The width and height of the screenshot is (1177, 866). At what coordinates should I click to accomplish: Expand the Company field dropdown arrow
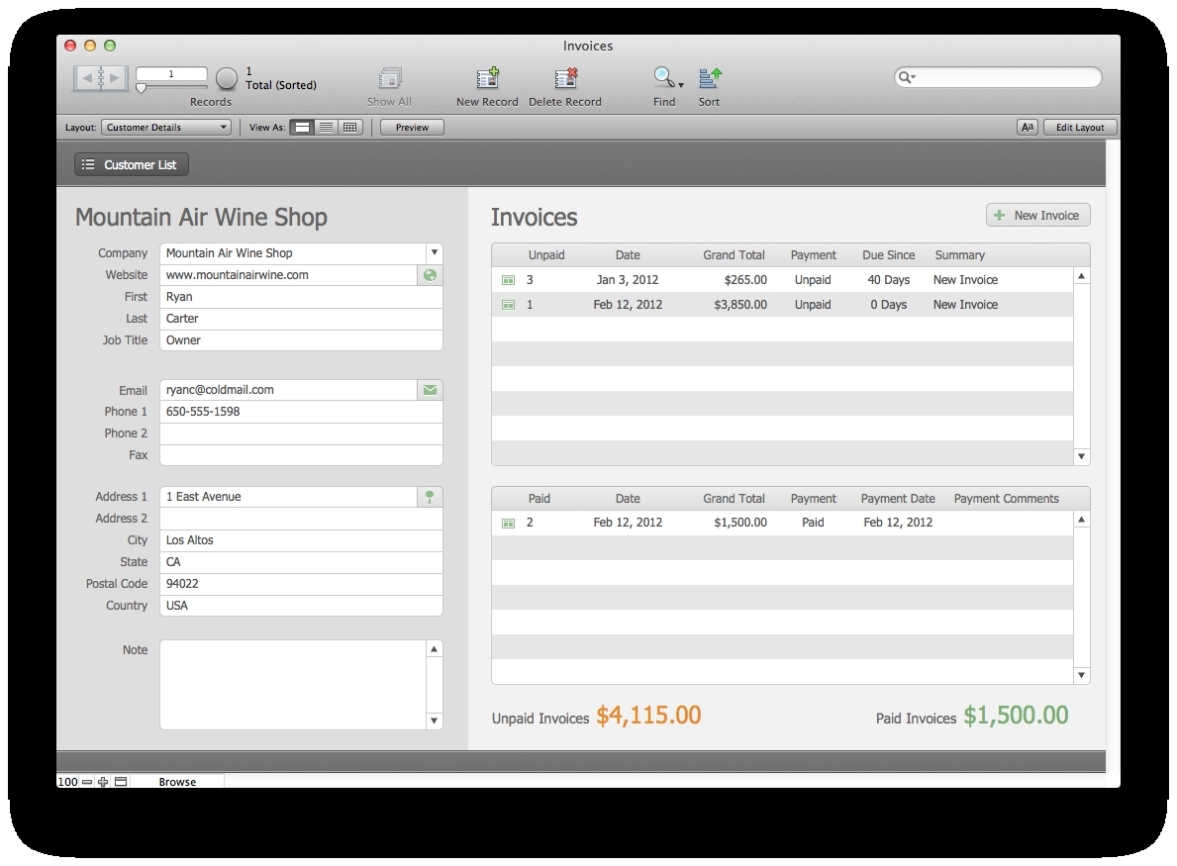coord(434,253)
